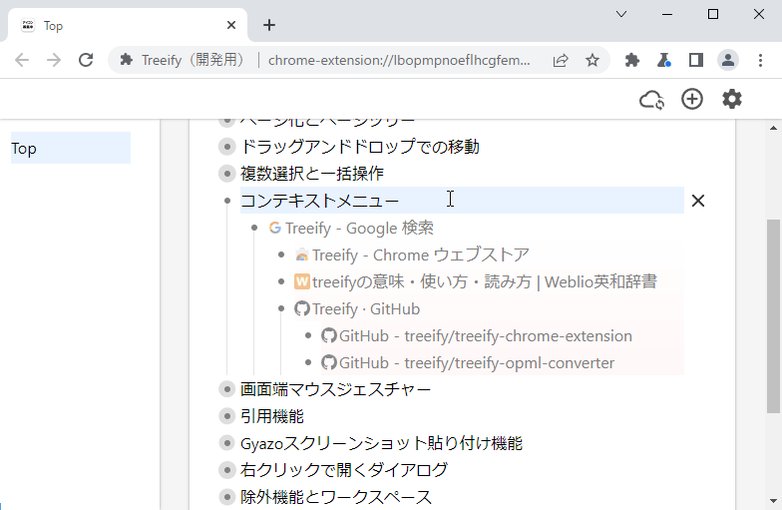Image resolution: width=782 pixels, height=510 pixels.
Task: Click Gyazoスクリーンショット貼り付け機能 text
Action: point(382,443)
